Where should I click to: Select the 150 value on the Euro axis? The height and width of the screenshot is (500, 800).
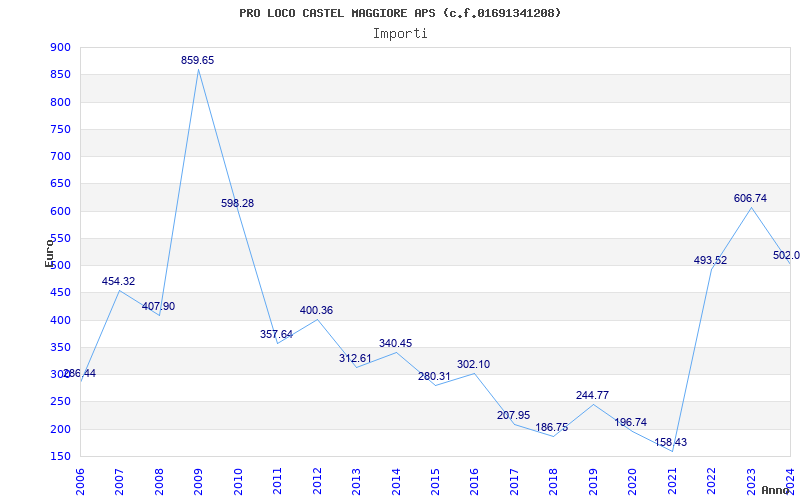pyautogui.click(x=60, y=456)
